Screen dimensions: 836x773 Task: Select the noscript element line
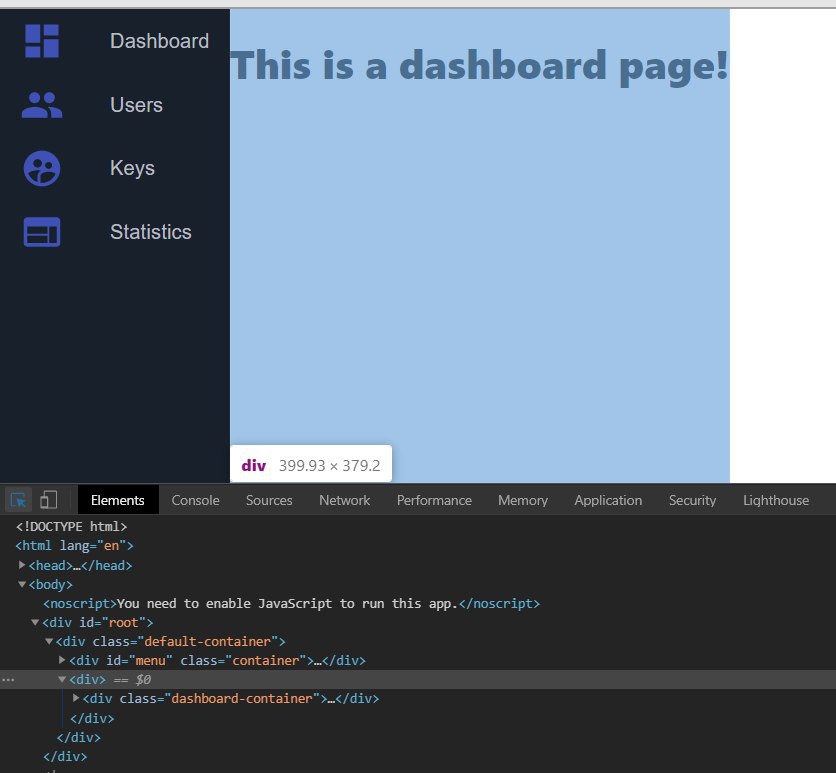292,603
